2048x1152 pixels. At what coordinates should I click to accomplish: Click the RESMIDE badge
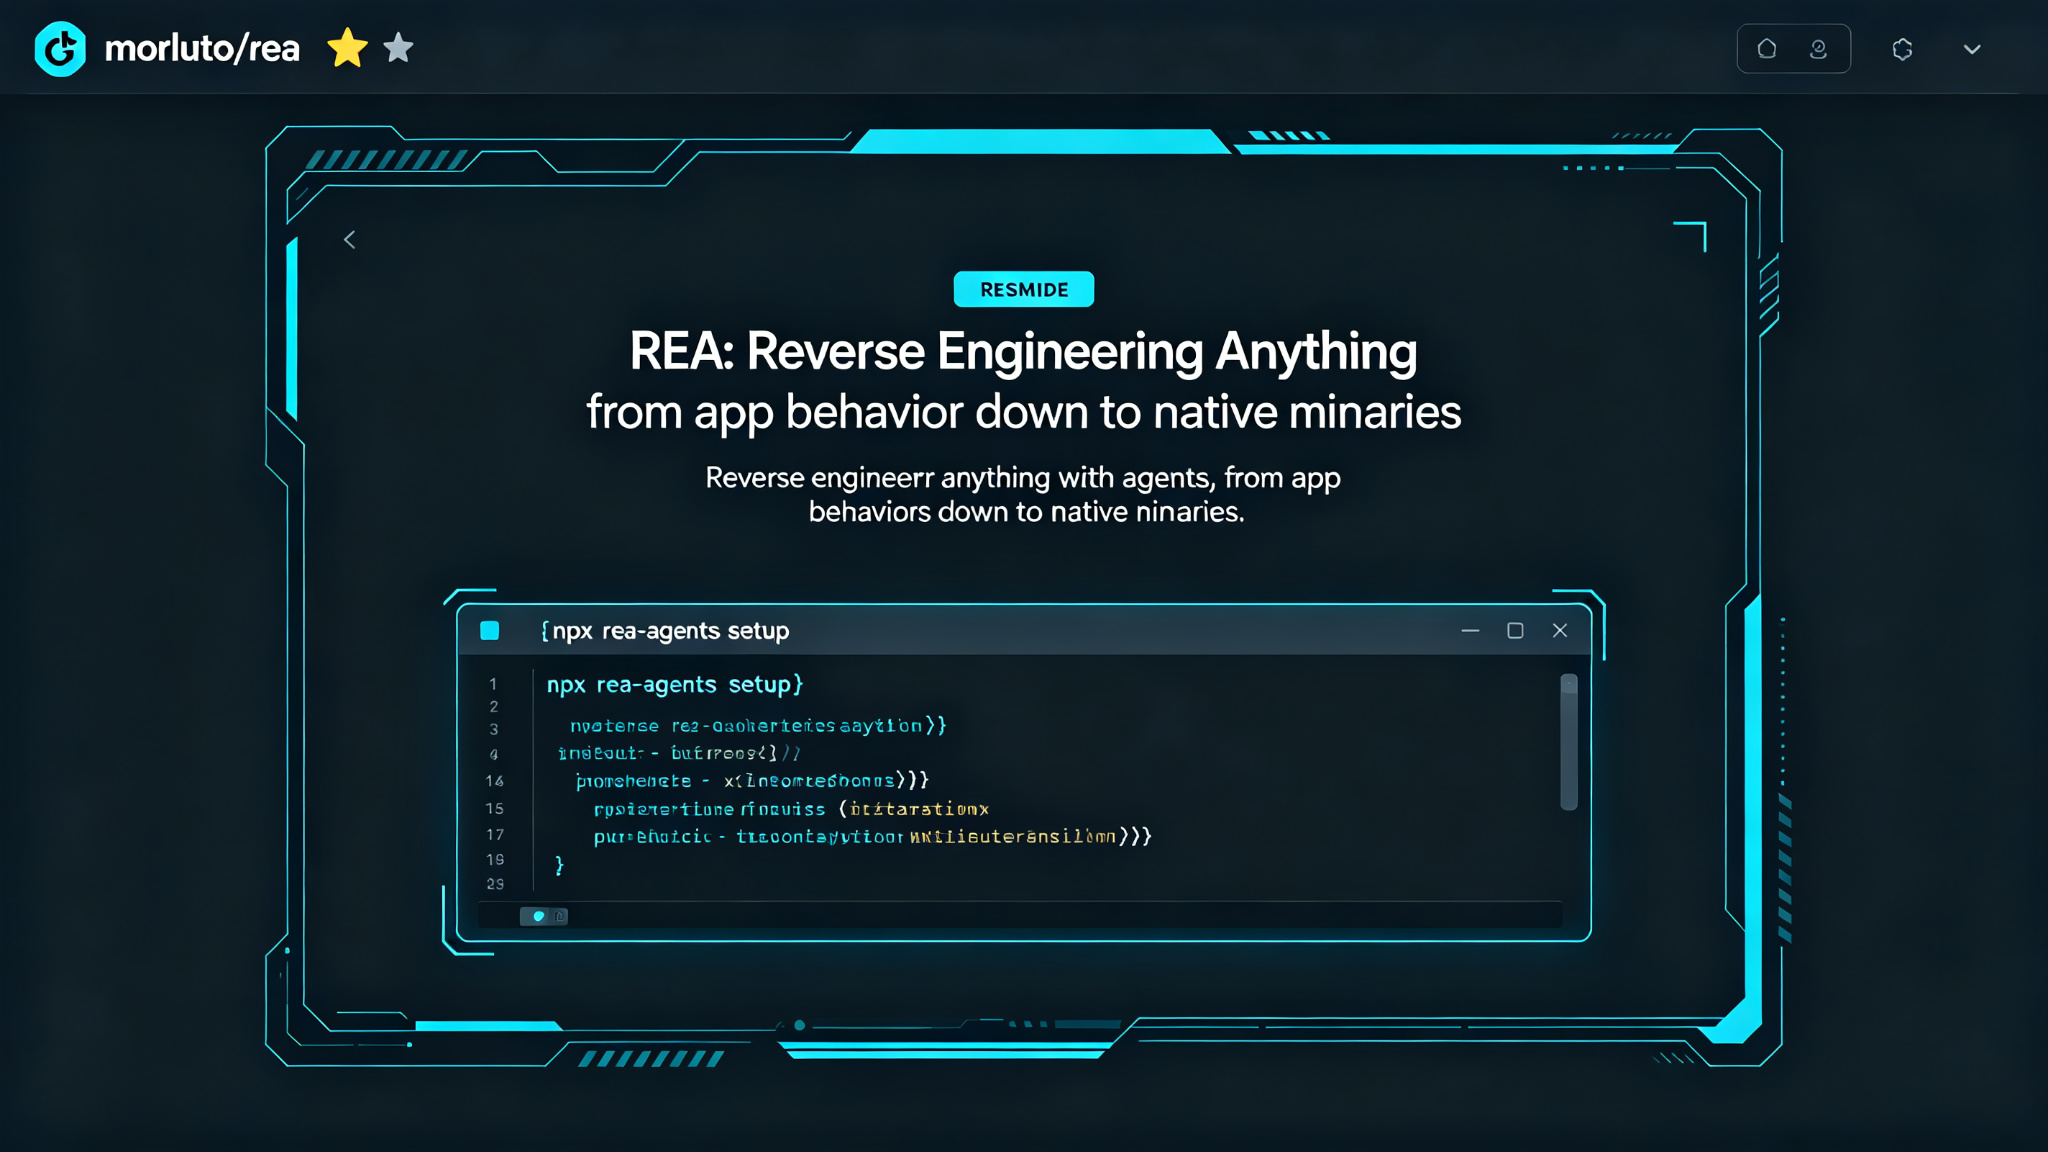pyautogui.click(x=1024, y=289)
